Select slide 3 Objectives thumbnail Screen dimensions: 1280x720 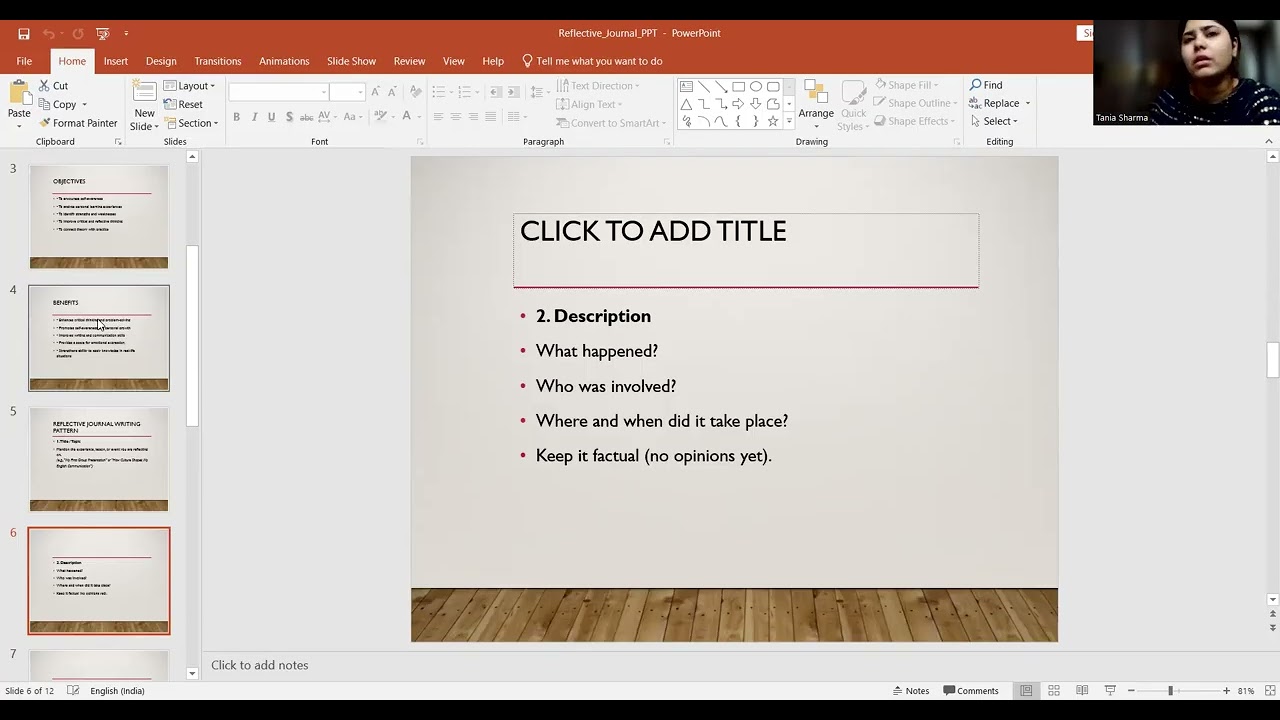pos(99,216)
